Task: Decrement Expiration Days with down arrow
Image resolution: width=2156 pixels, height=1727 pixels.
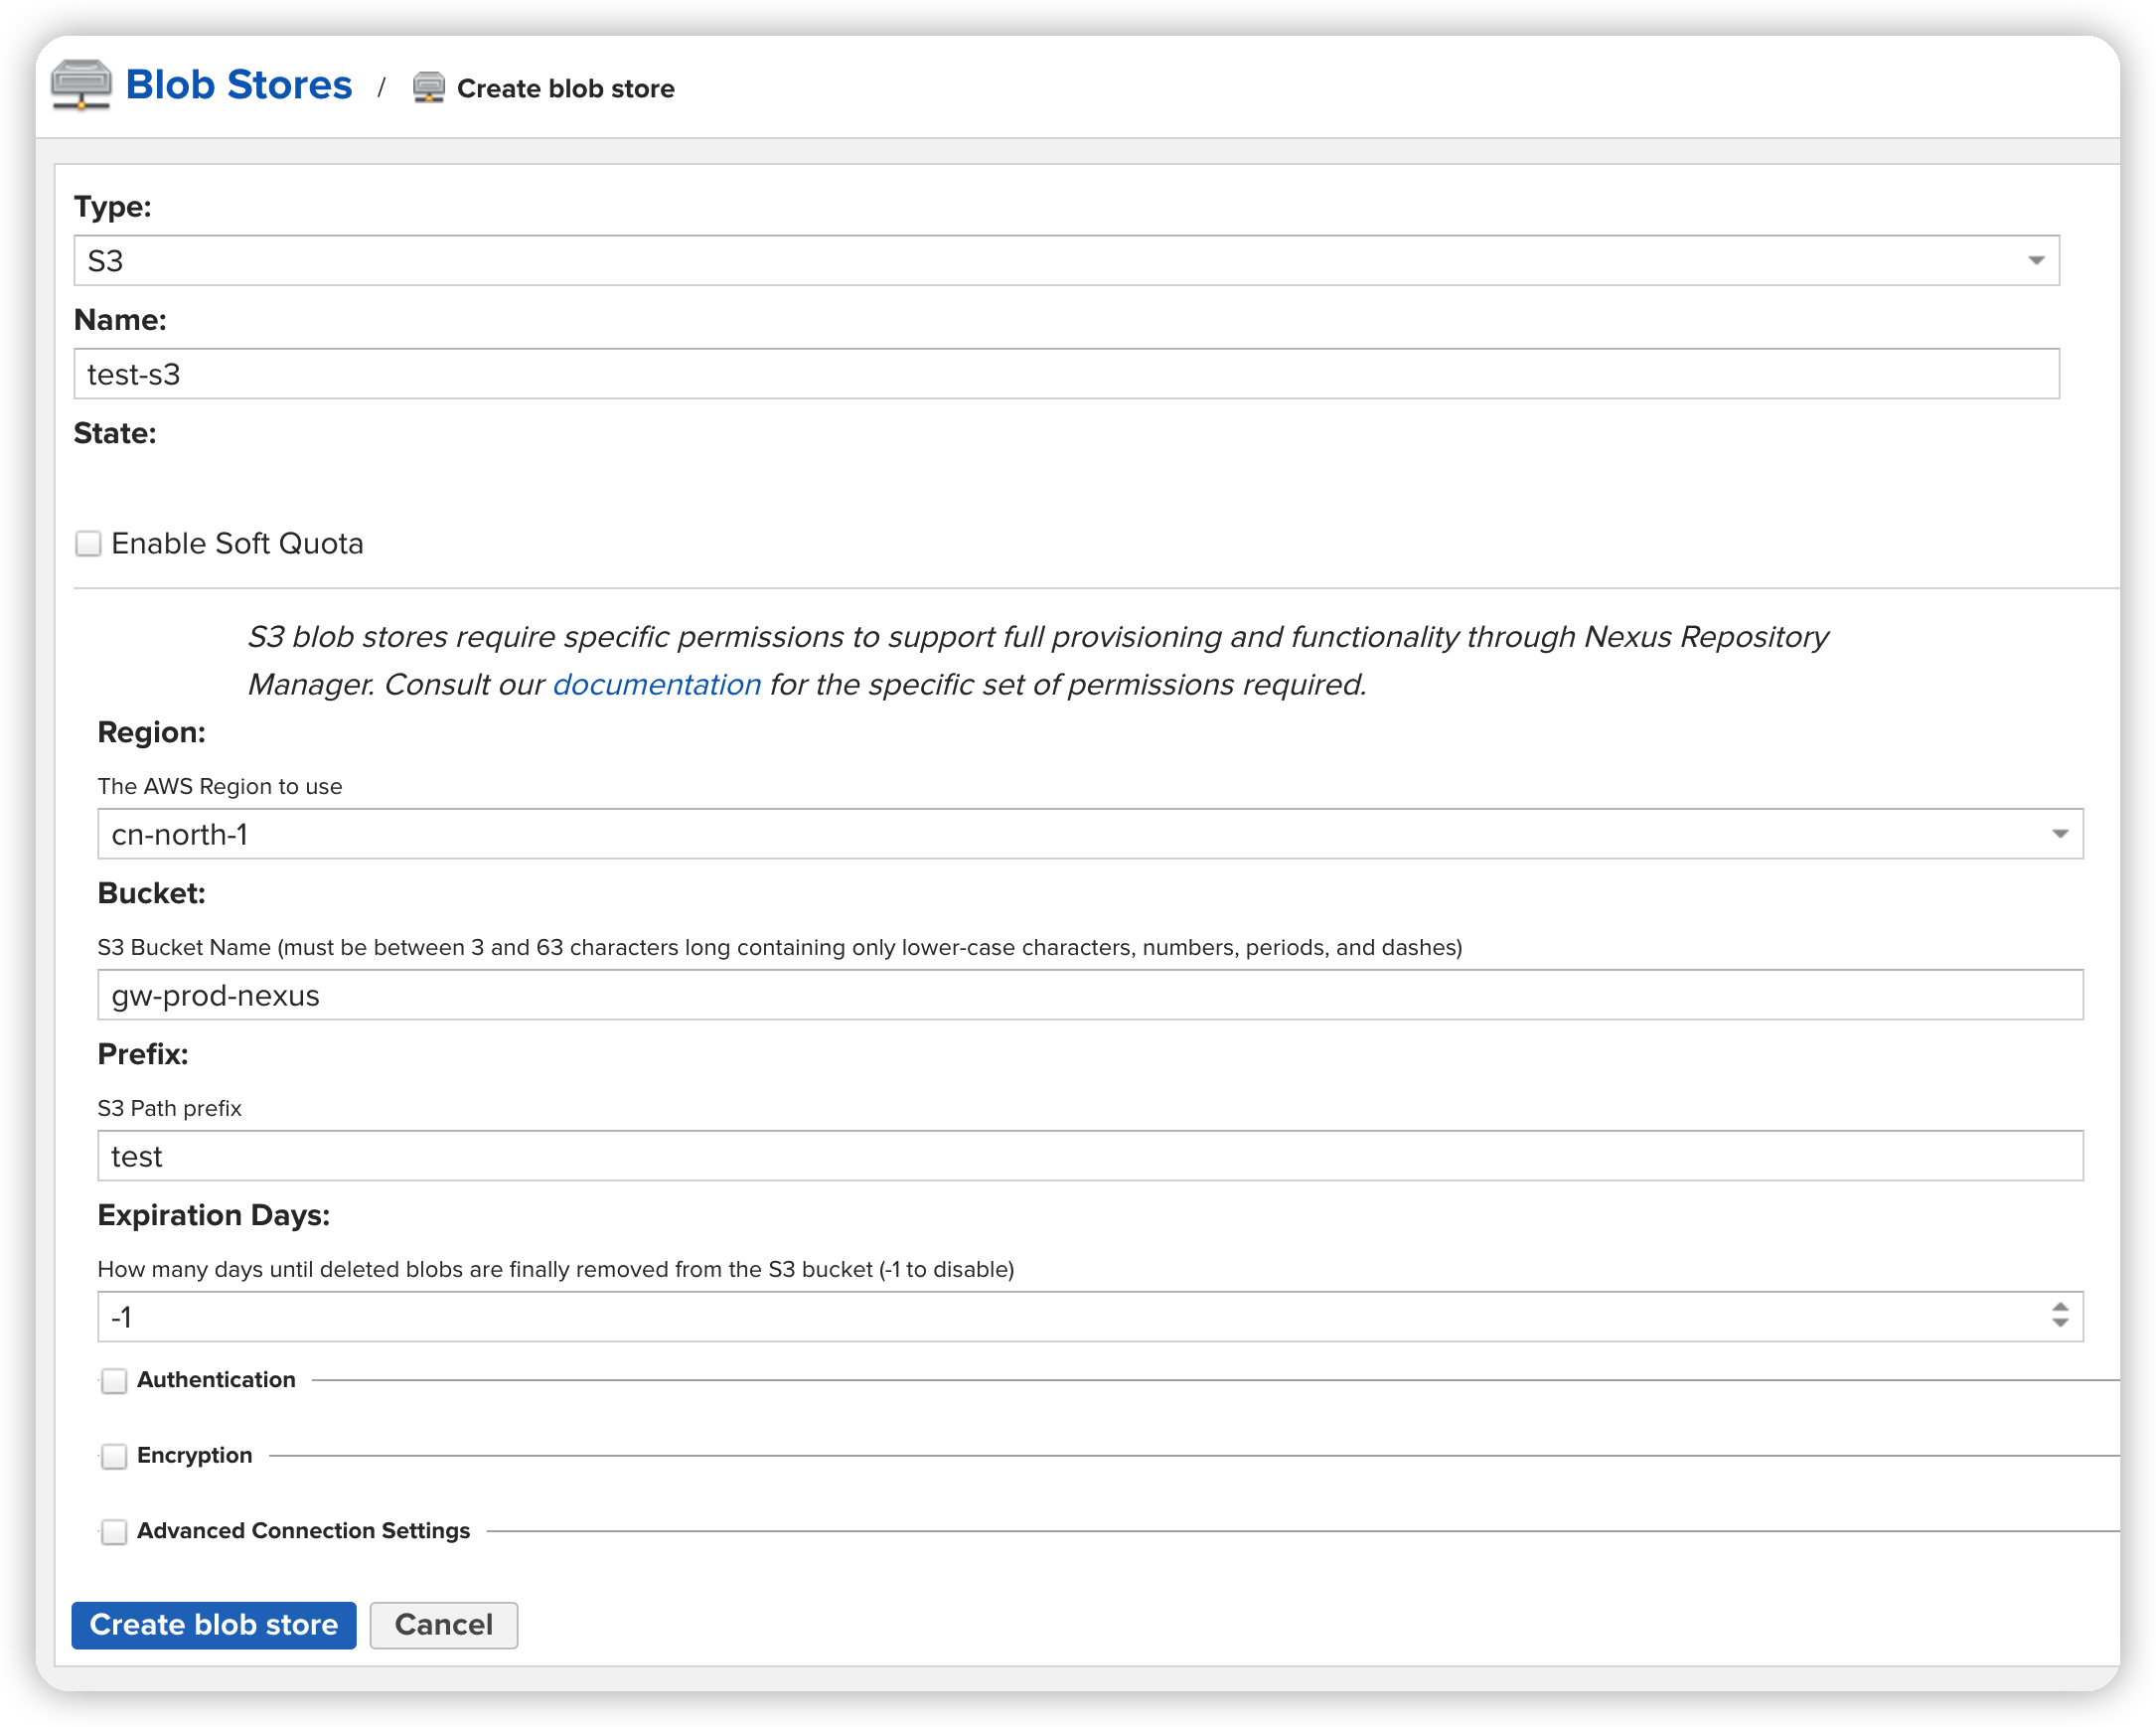Action: point(2060,1324)
